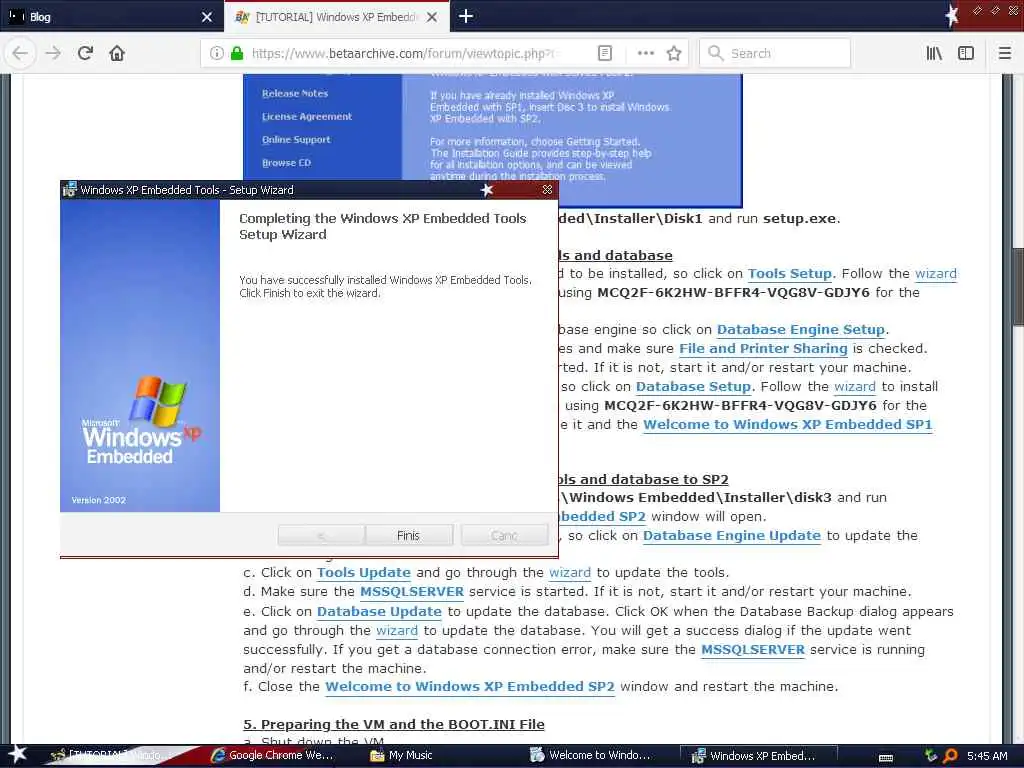Close the TUTORIAL Windows XP Embedded tab
Screen dimensions: 1024x768
click(x=432, y=17)
